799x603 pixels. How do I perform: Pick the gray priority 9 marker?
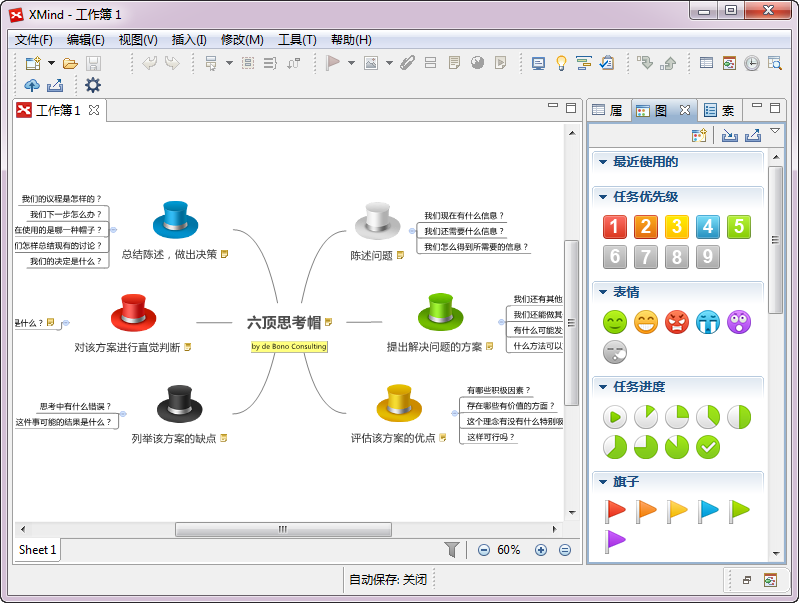(x=708, y=257)
